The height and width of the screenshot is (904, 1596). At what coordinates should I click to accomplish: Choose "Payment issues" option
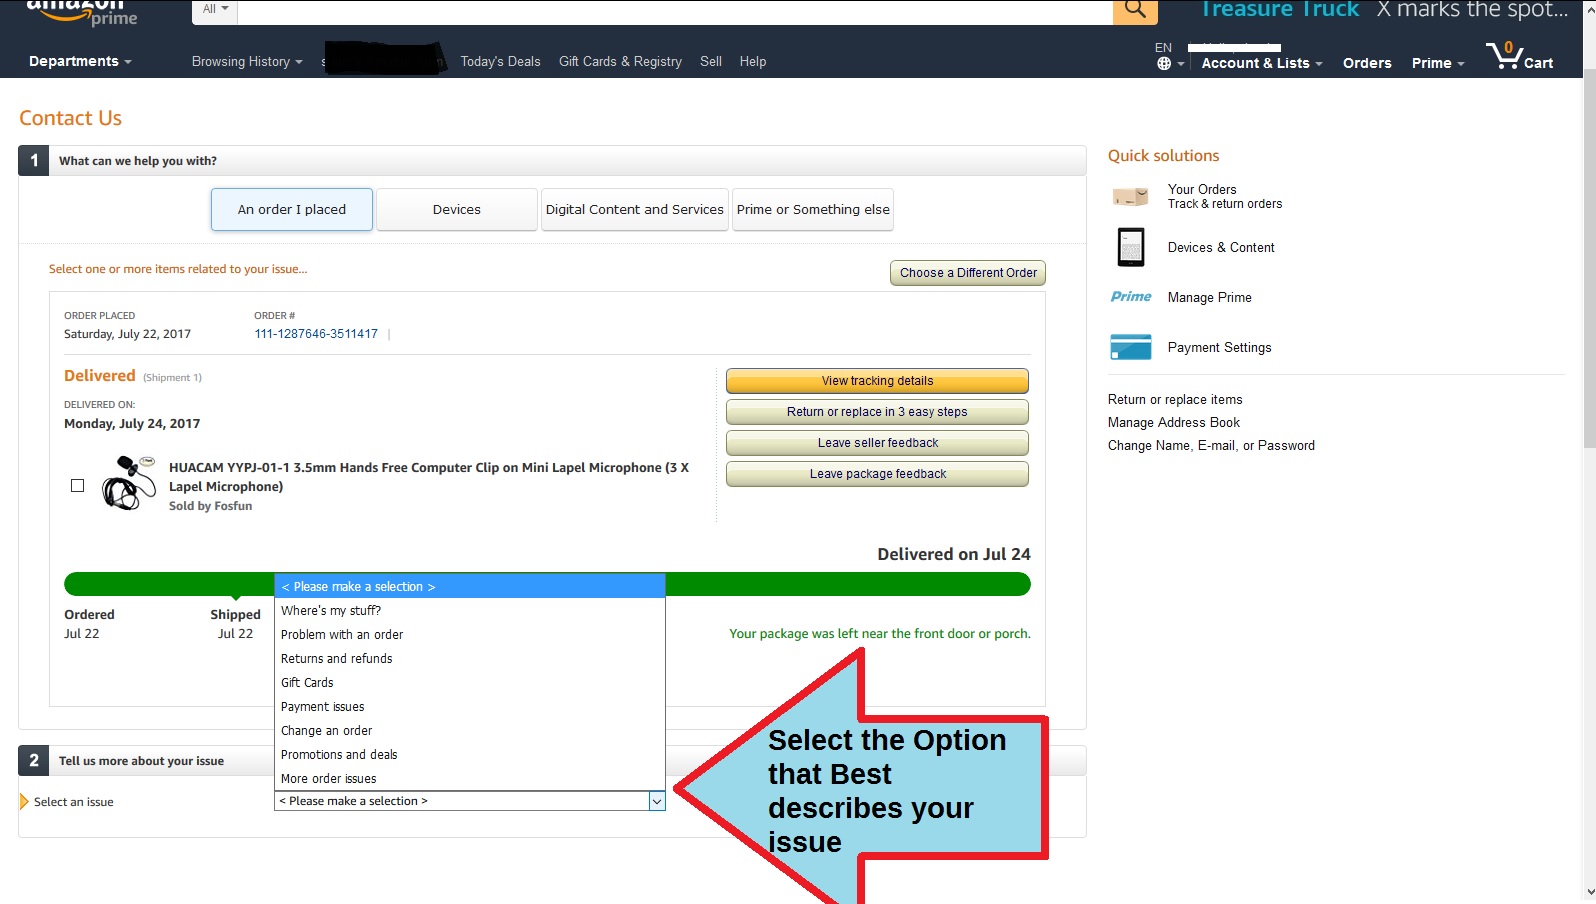(470, 706)
